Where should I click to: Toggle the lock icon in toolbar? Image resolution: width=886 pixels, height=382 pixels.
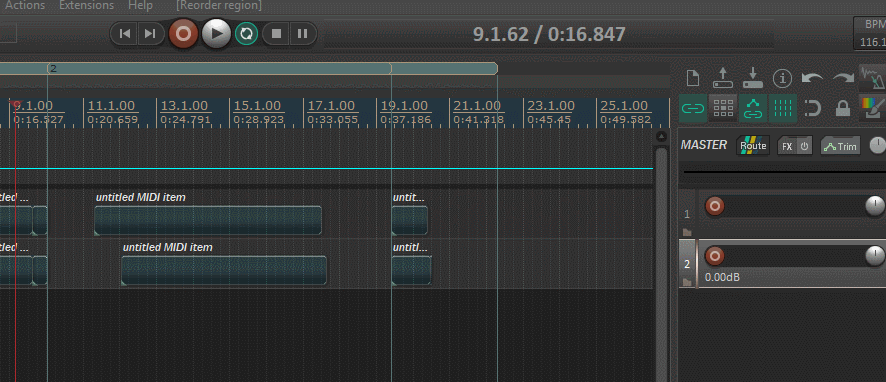tap(842, 108)
